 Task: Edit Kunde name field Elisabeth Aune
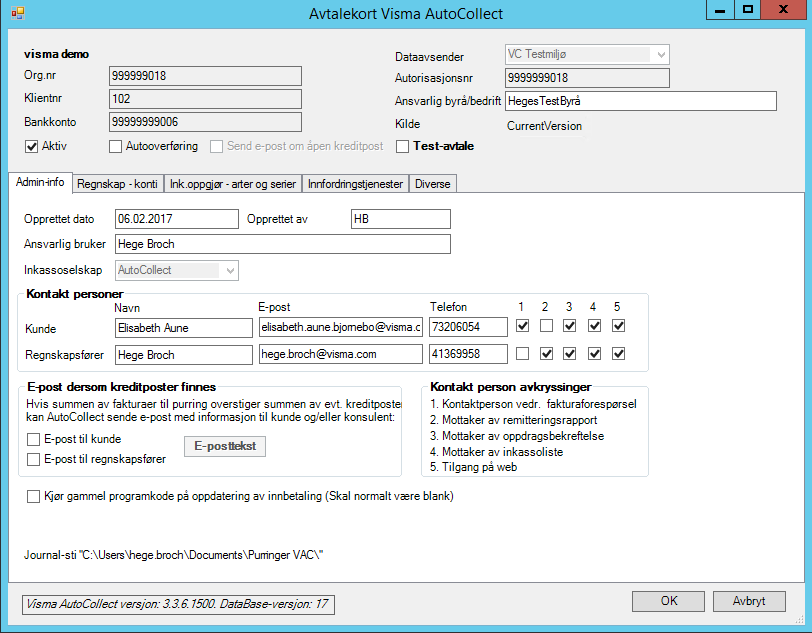184,328
